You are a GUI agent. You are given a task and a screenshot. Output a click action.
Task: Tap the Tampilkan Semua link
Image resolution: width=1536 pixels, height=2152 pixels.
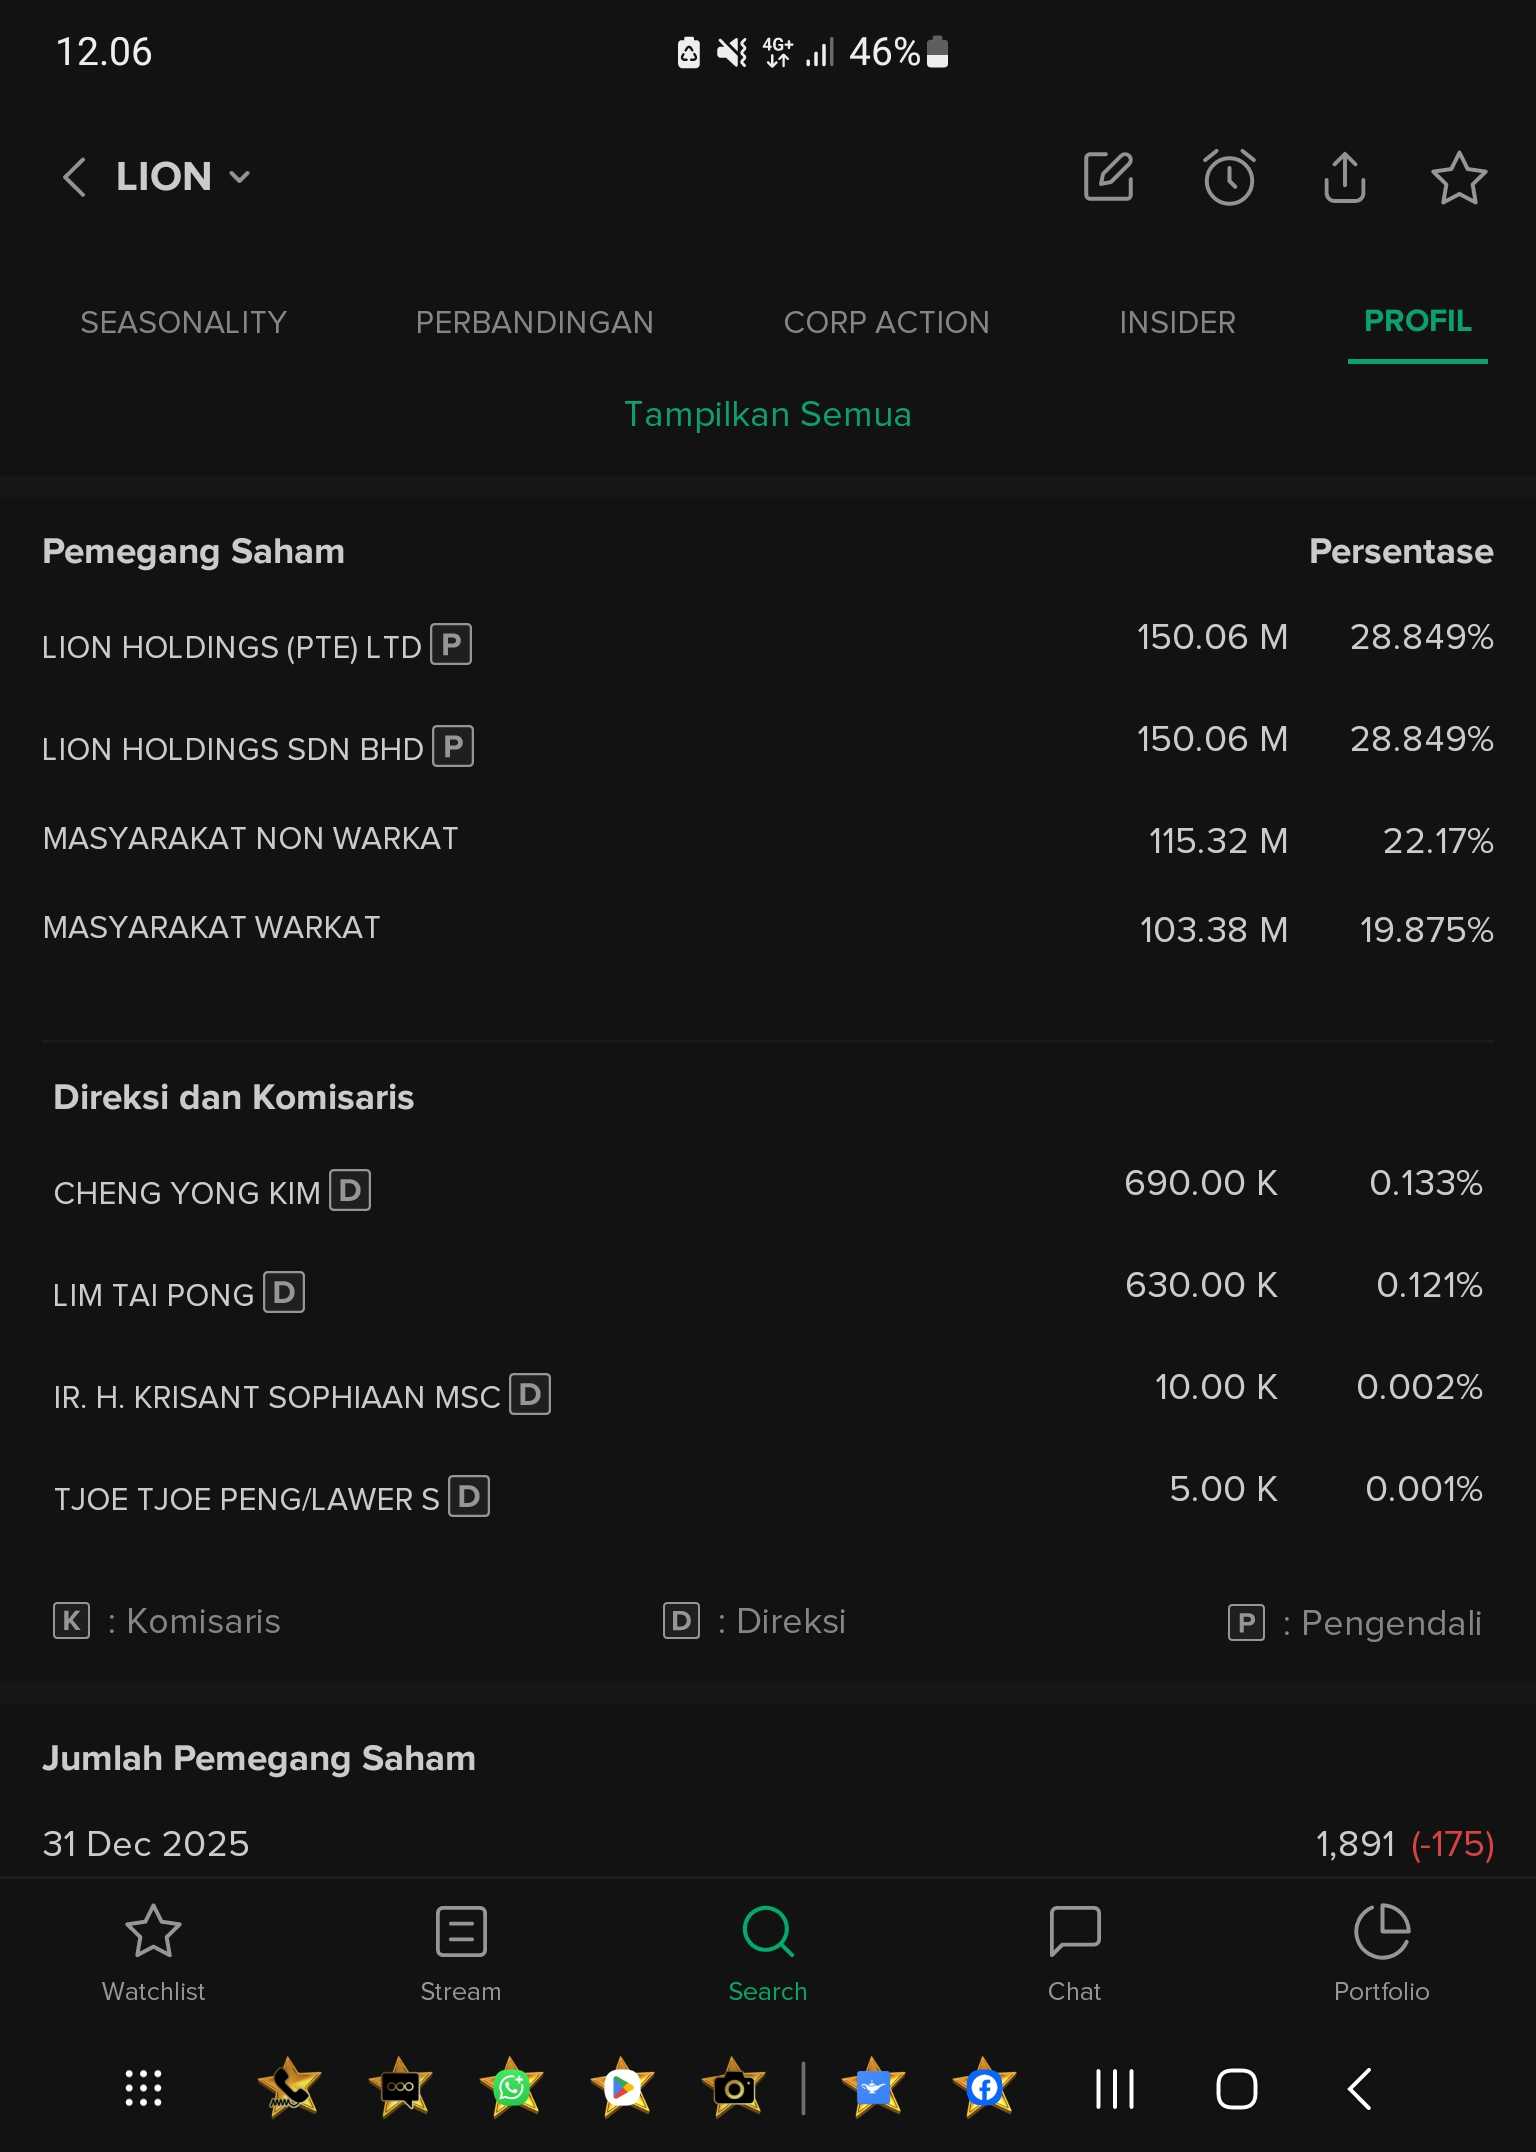pyautogui.click(x=767, y=414)
